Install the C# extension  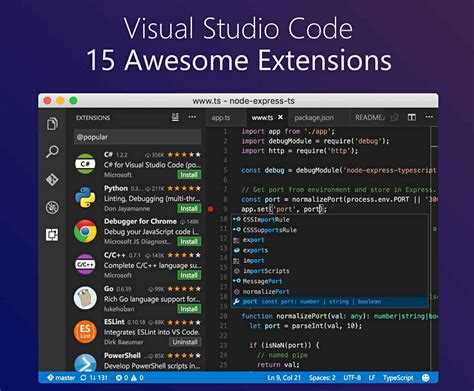coord(189,174)
